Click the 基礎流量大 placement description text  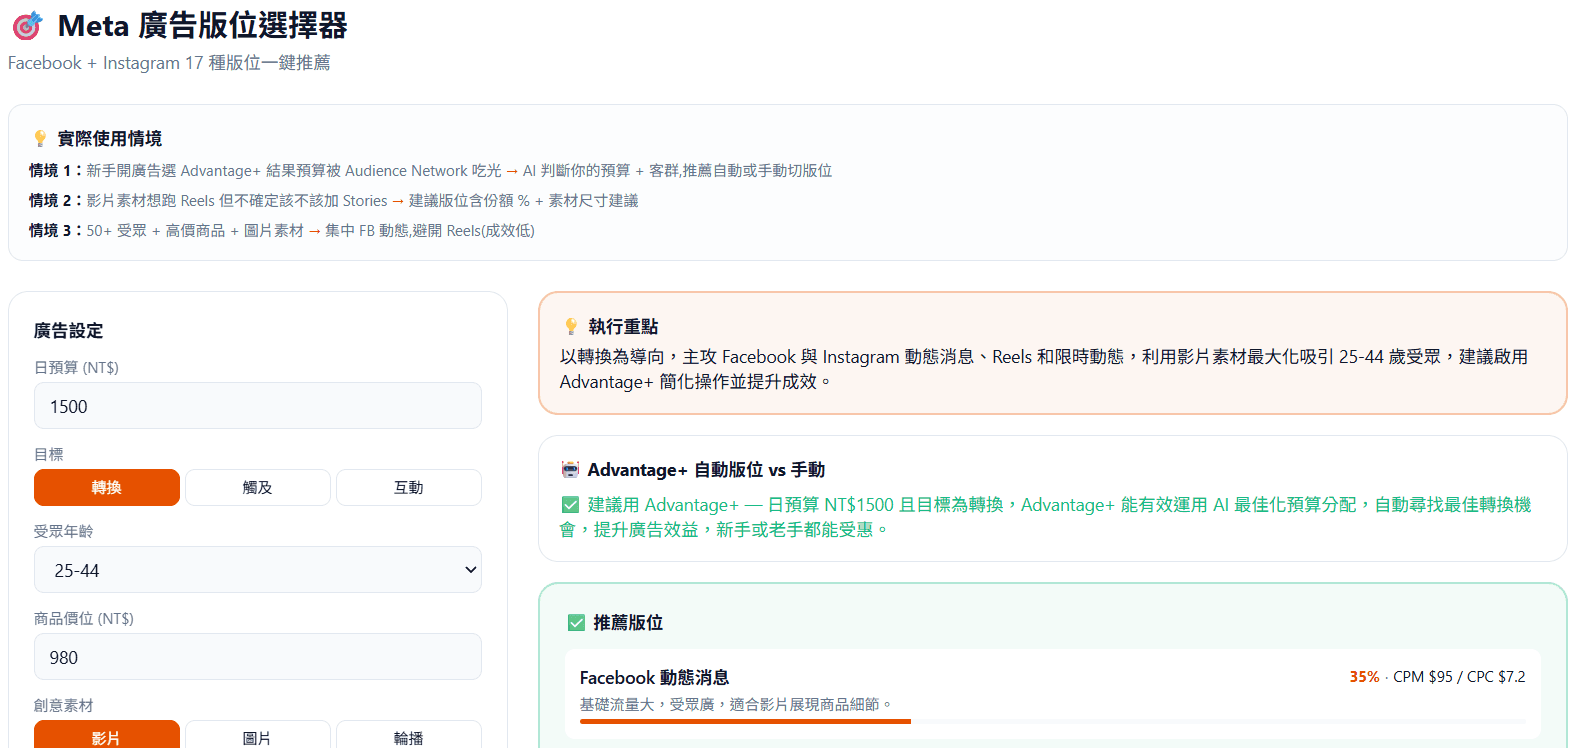pos(736,705)
